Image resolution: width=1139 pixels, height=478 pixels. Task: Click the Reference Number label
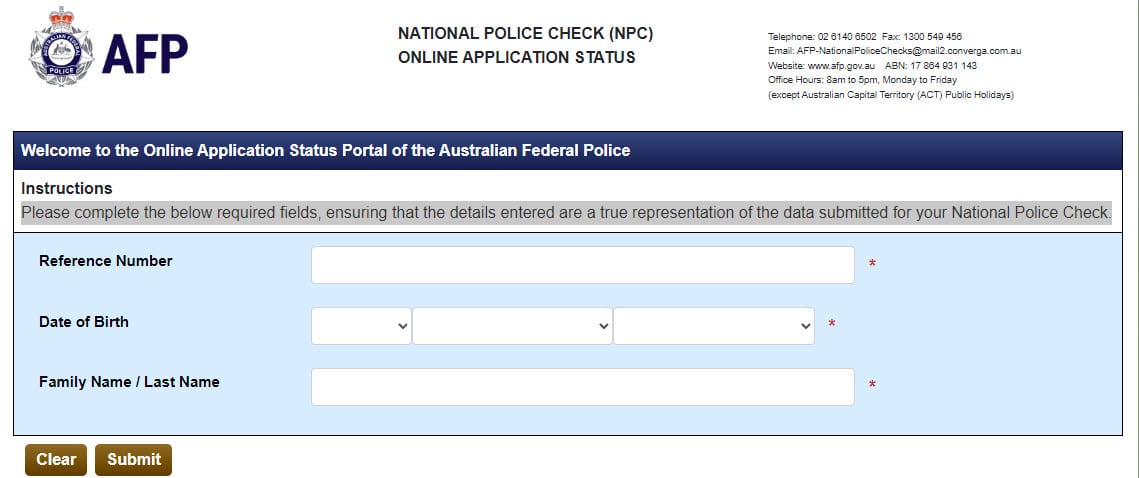(106, 261)
